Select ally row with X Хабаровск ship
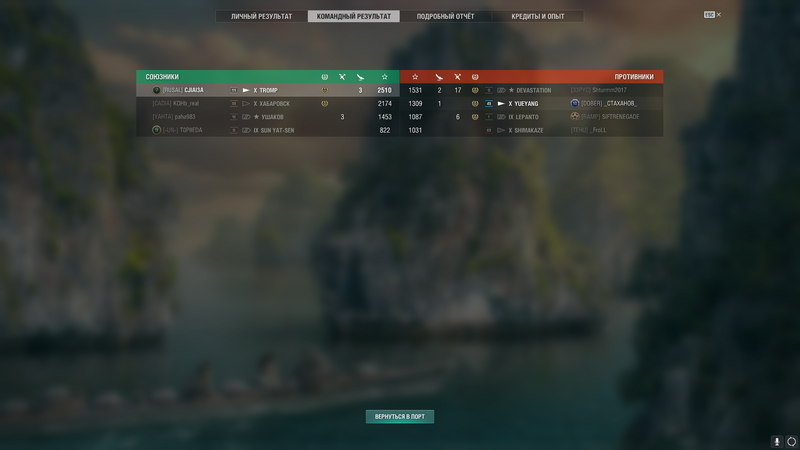 pyautogui.click(x=268, y=104)
